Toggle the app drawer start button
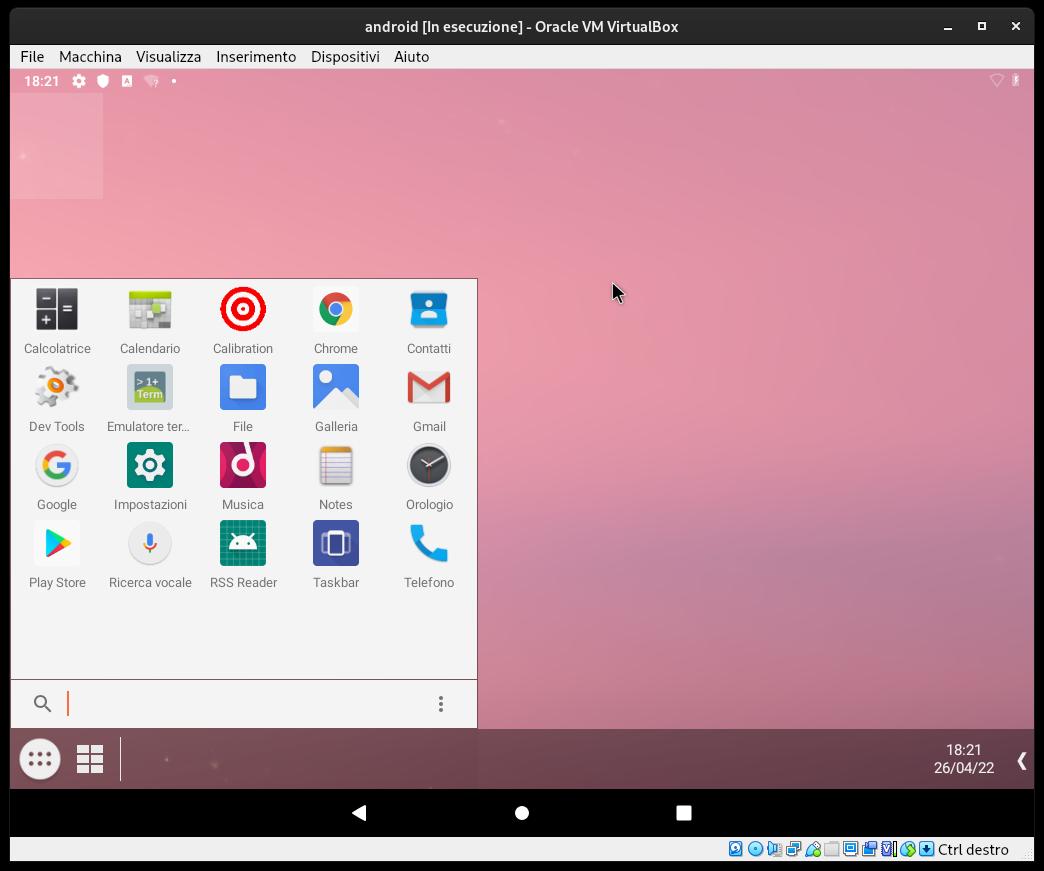This screenshot has height=871, width=1044. pos(40,759)
